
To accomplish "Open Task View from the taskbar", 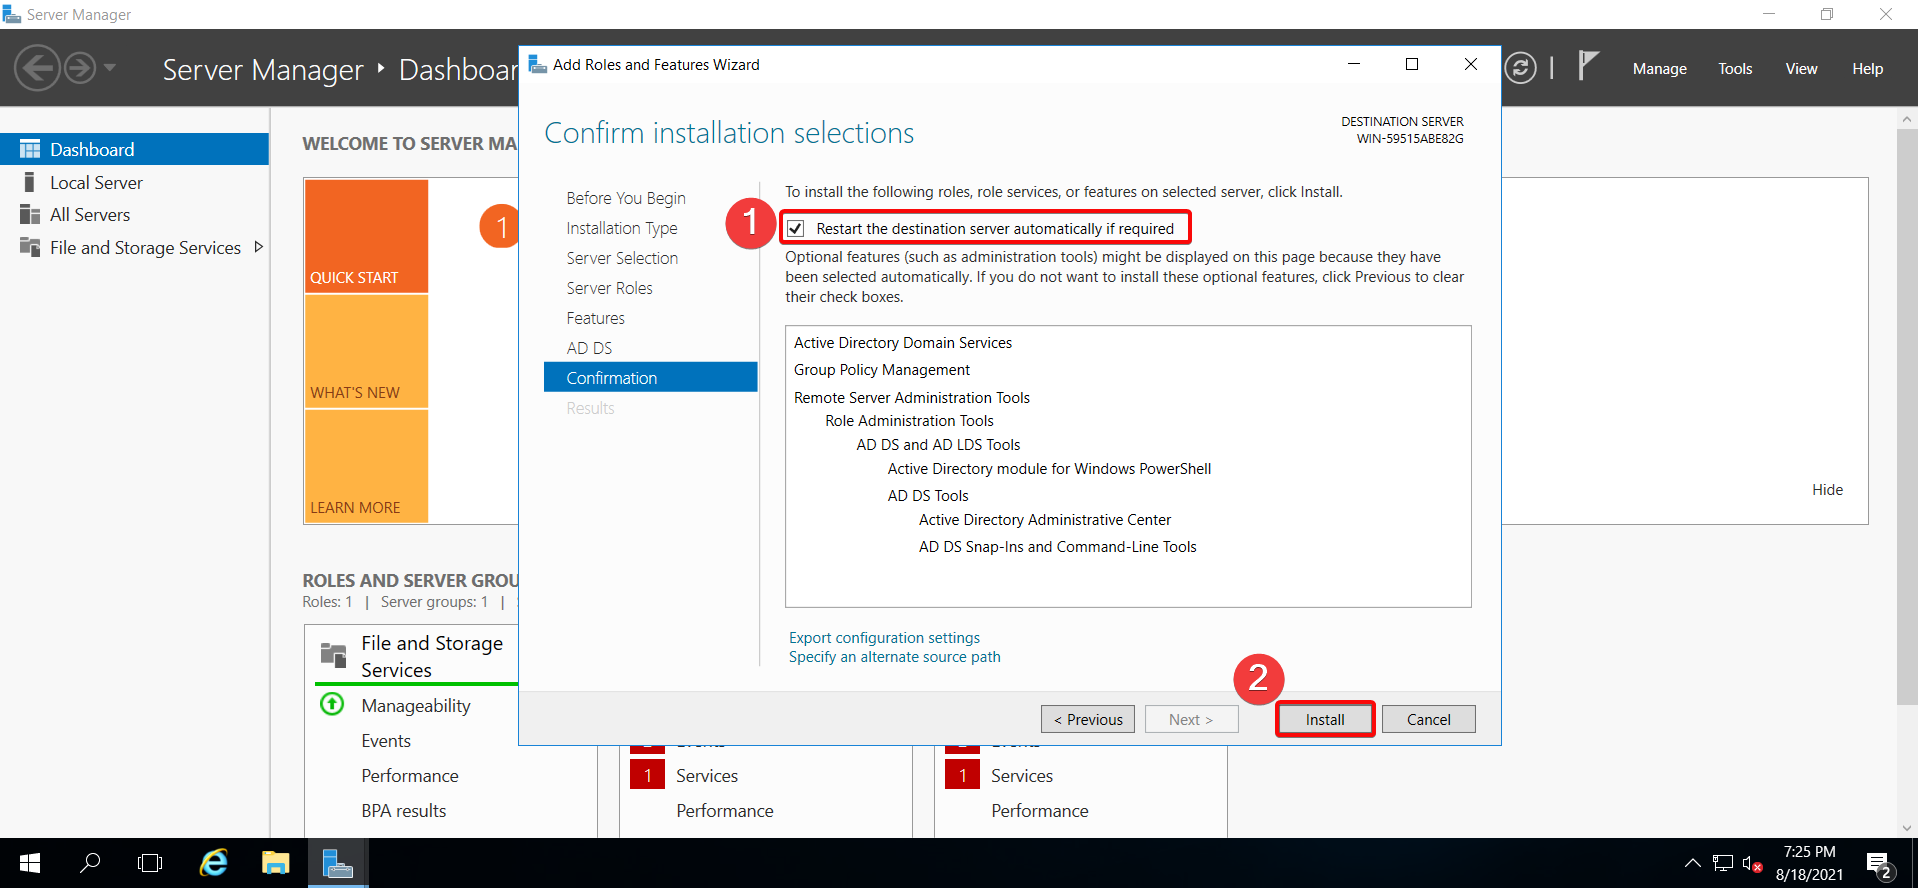I will pyautogui.click(x=150, y=863).
